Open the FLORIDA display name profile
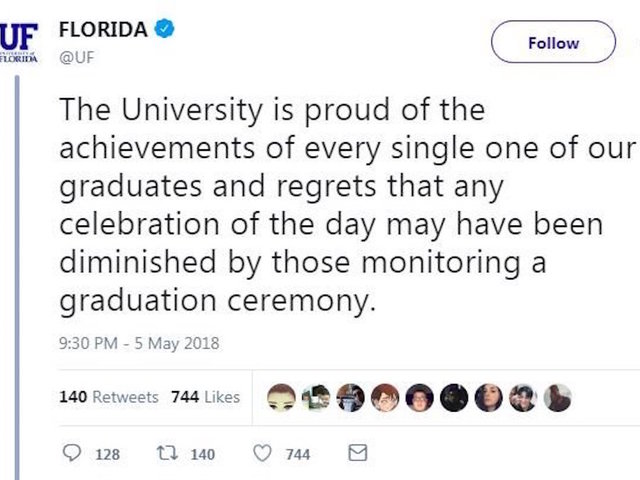640x480 pixels. coord(103,29)
